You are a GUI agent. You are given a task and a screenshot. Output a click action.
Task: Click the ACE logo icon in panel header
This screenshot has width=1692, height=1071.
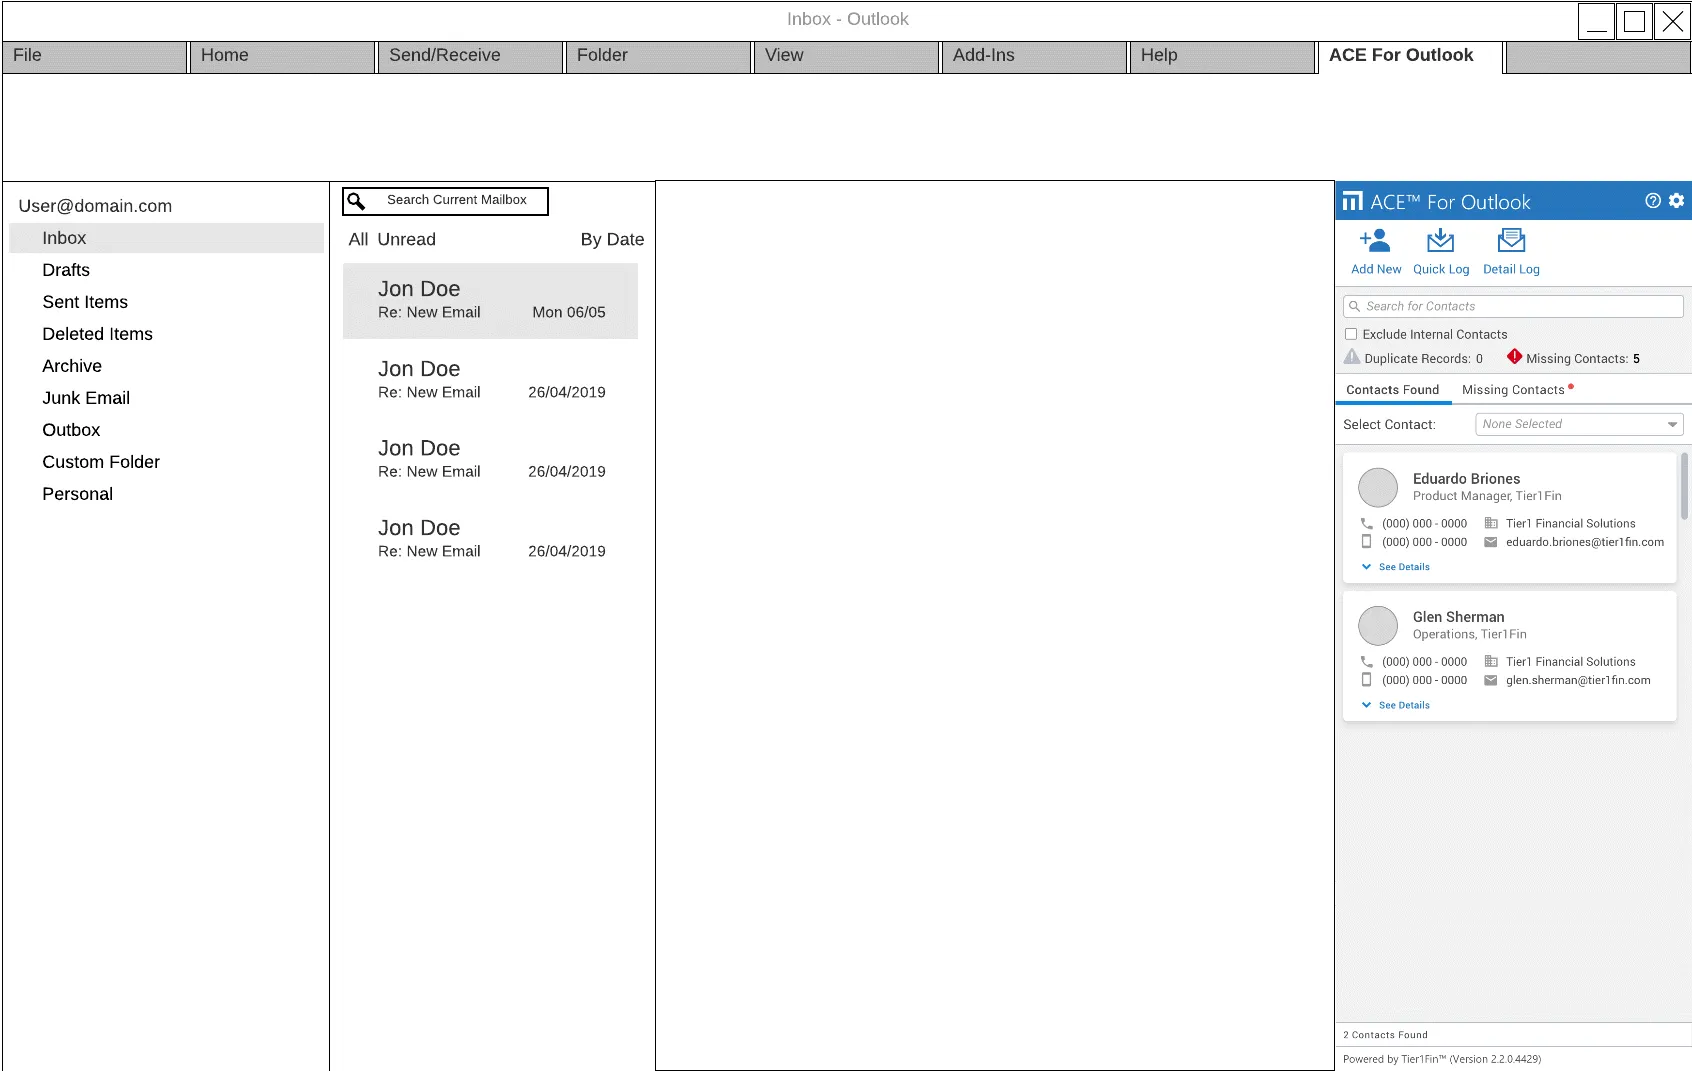(1352, 201)
